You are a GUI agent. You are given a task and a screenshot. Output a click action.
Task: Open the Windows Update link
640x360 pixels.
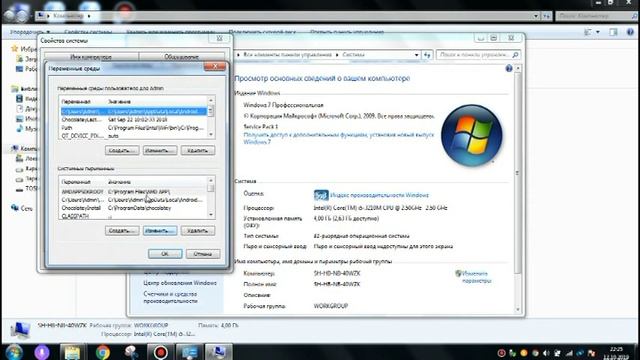tap(180, 283)
